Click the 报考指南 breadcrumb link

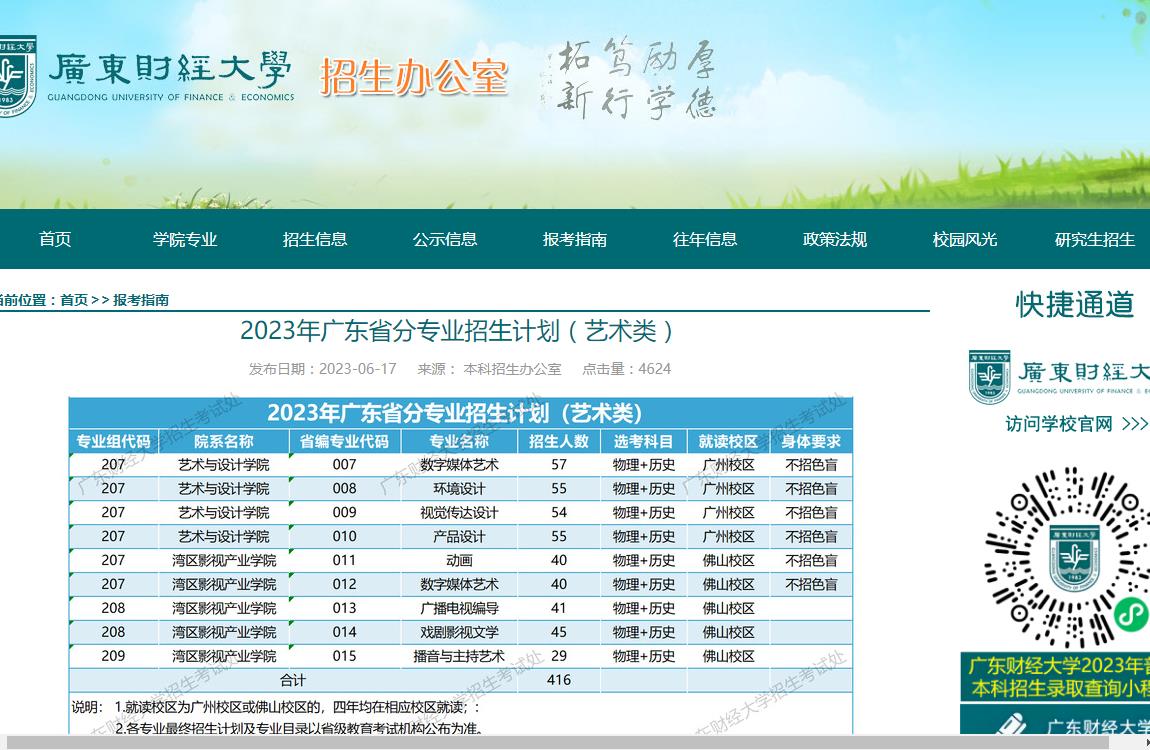point(141,300)
